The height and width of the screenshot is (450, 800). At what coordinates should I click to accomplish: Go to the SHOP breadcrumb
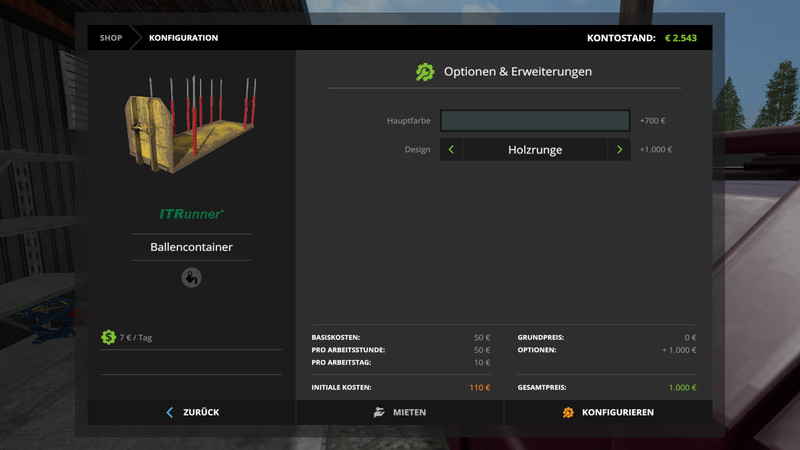click(x=110, y=38)
